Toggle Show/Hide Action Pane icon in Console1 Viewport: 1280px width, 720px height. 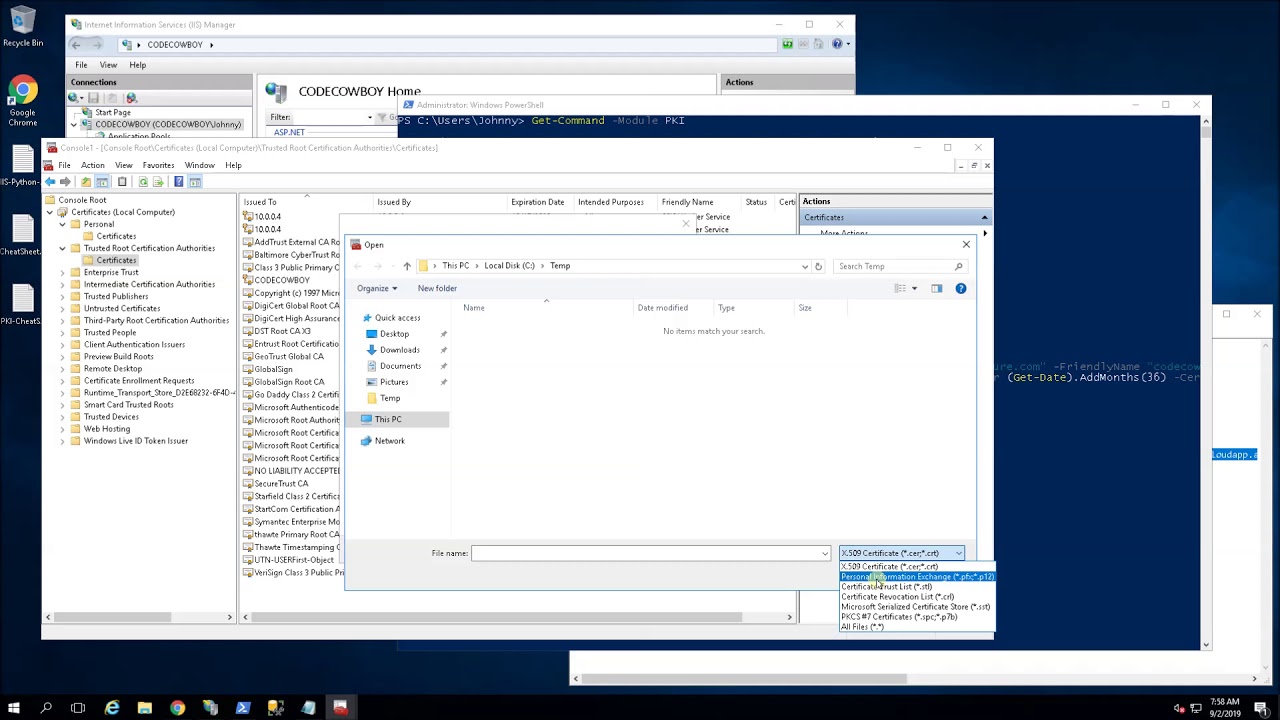[195, 182]
